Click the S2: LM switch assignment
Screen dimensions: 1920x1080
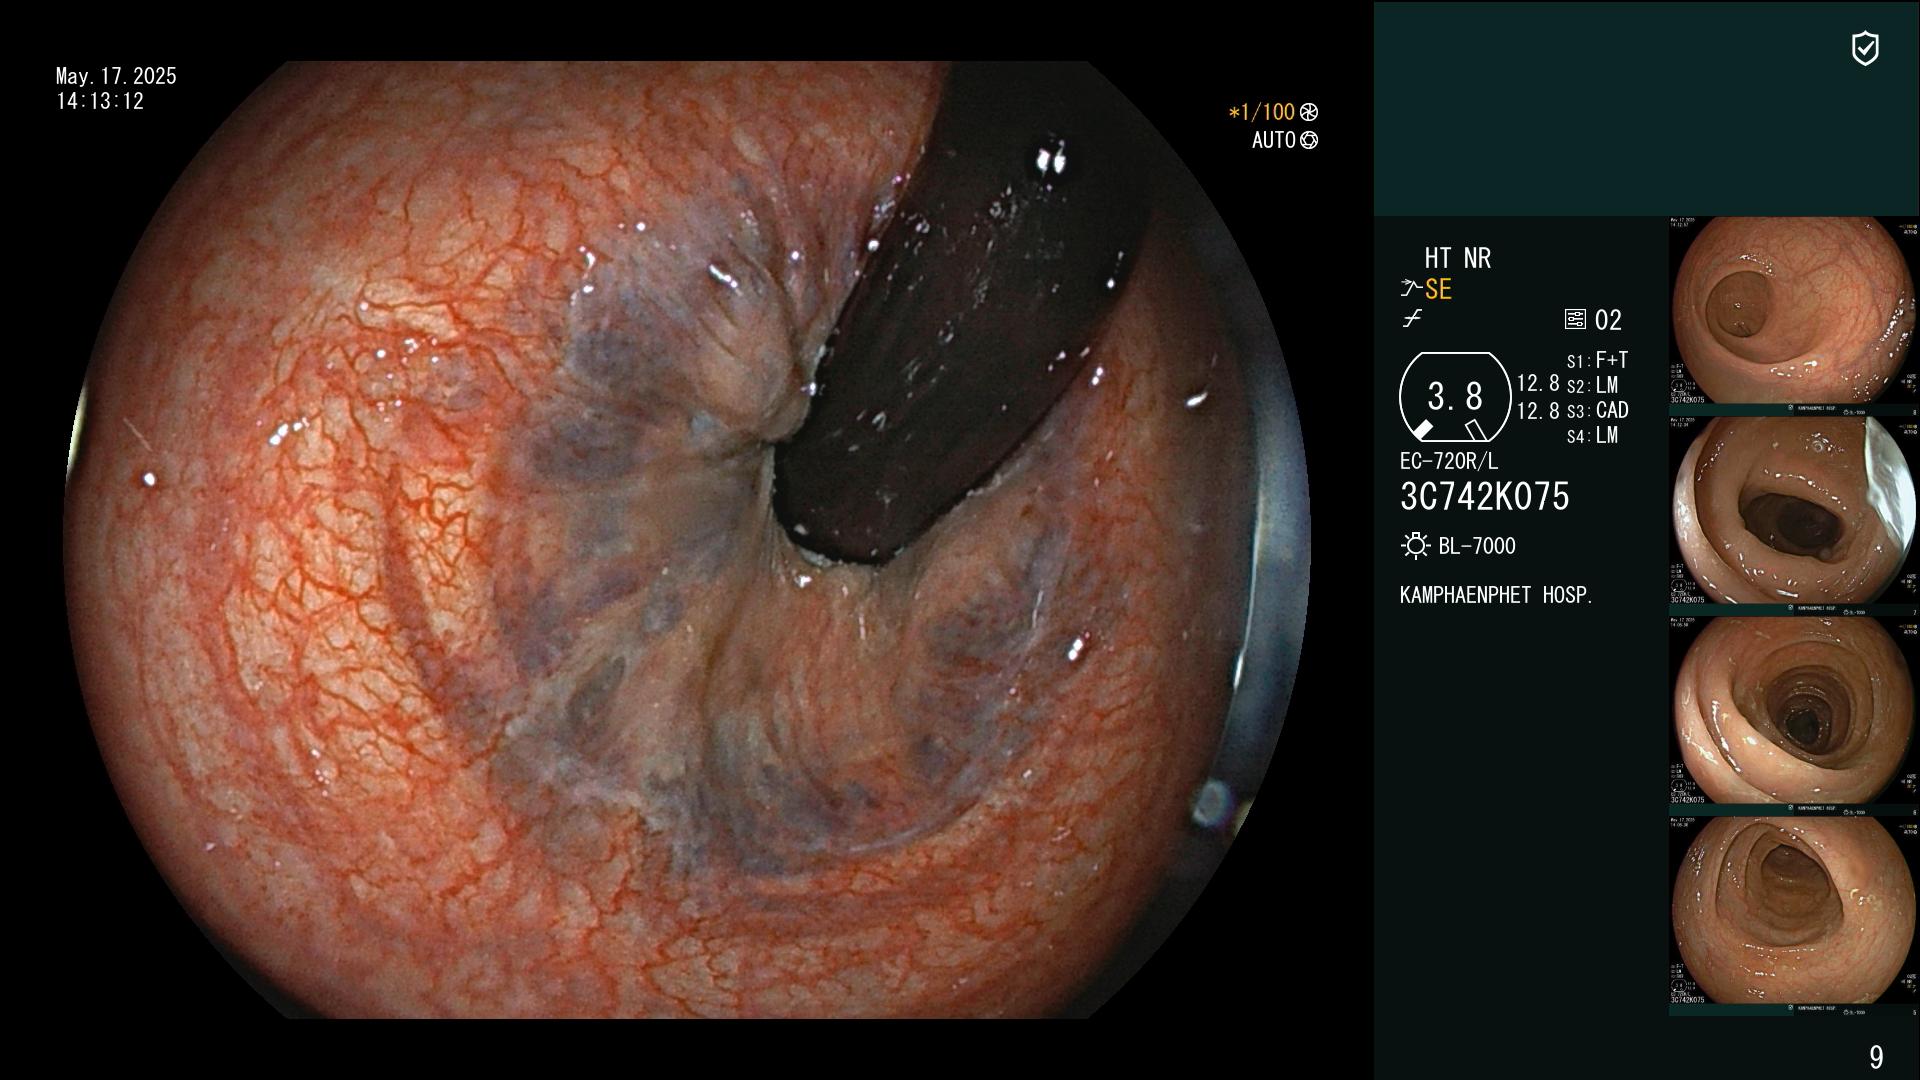coord(1593,385)
